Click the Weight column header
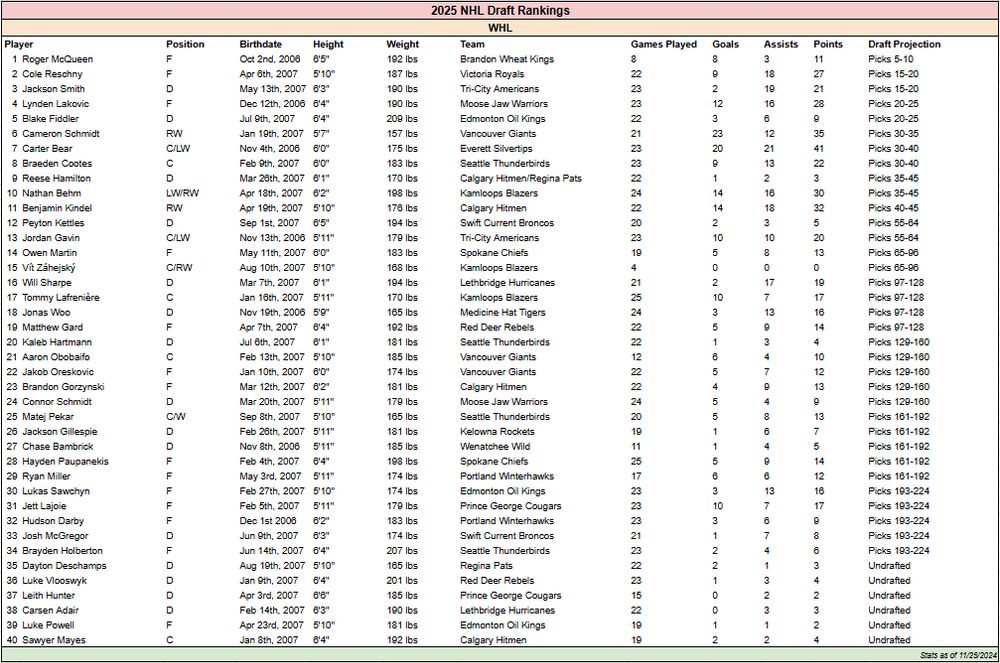Screen dimensions: 1000x663 click(402, 44)
